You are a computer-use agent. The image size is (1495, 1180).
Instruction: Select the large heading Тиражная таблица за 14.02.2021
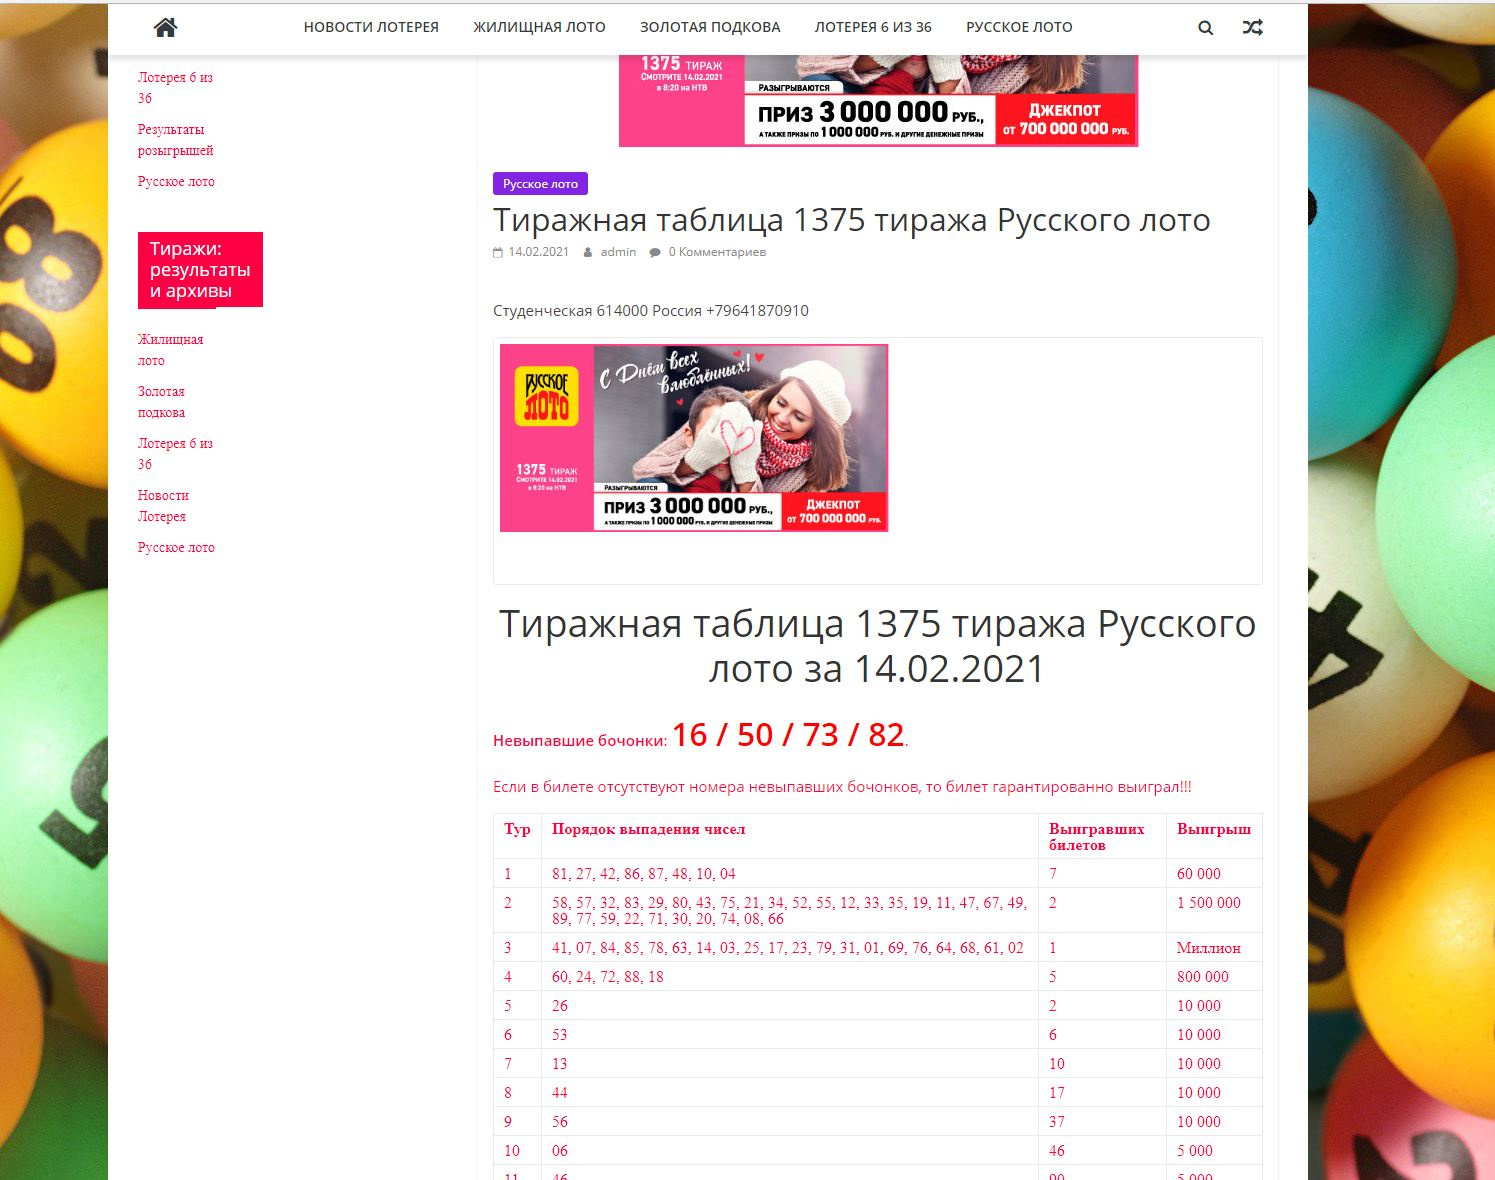pos(877,646)
